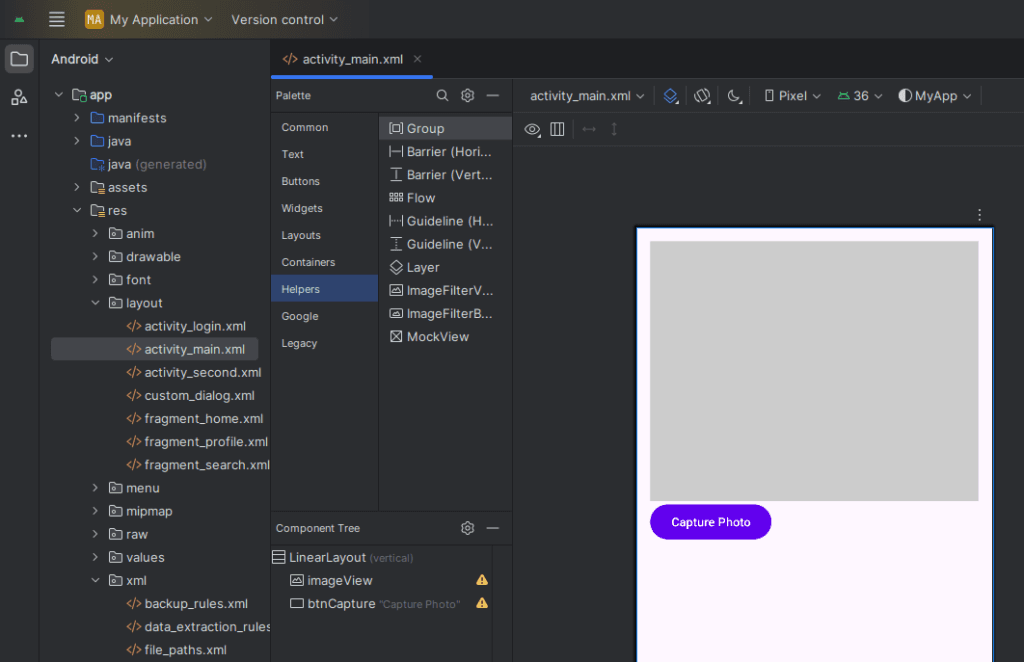Minimize the Palette panel

click(x=493, y=95)
